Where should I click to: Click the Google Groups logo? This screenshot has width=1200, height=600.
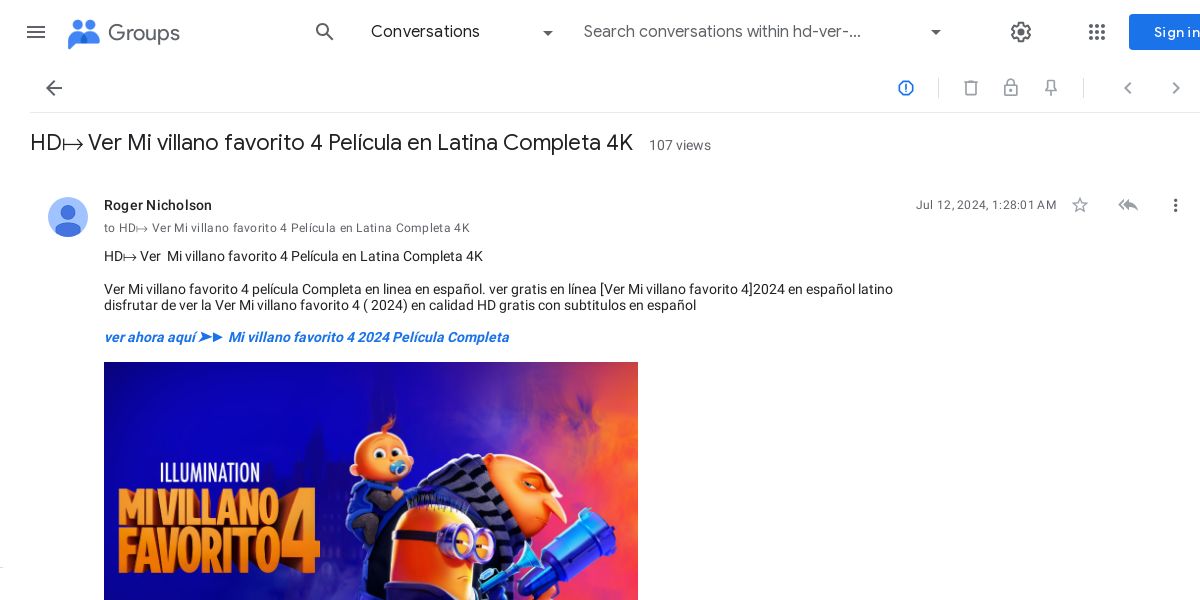pyautogui.click(x=123, y=33)
